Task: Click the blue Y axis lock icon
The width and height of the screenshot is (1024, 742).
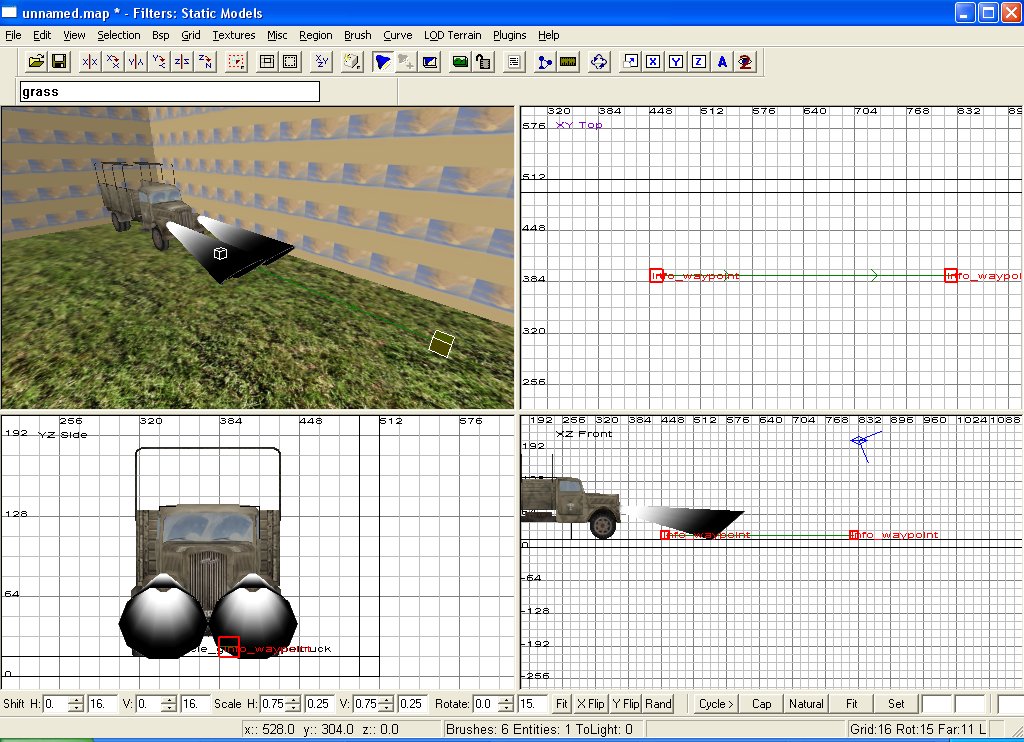Action: pyautogui.click(x=676, y=62)
